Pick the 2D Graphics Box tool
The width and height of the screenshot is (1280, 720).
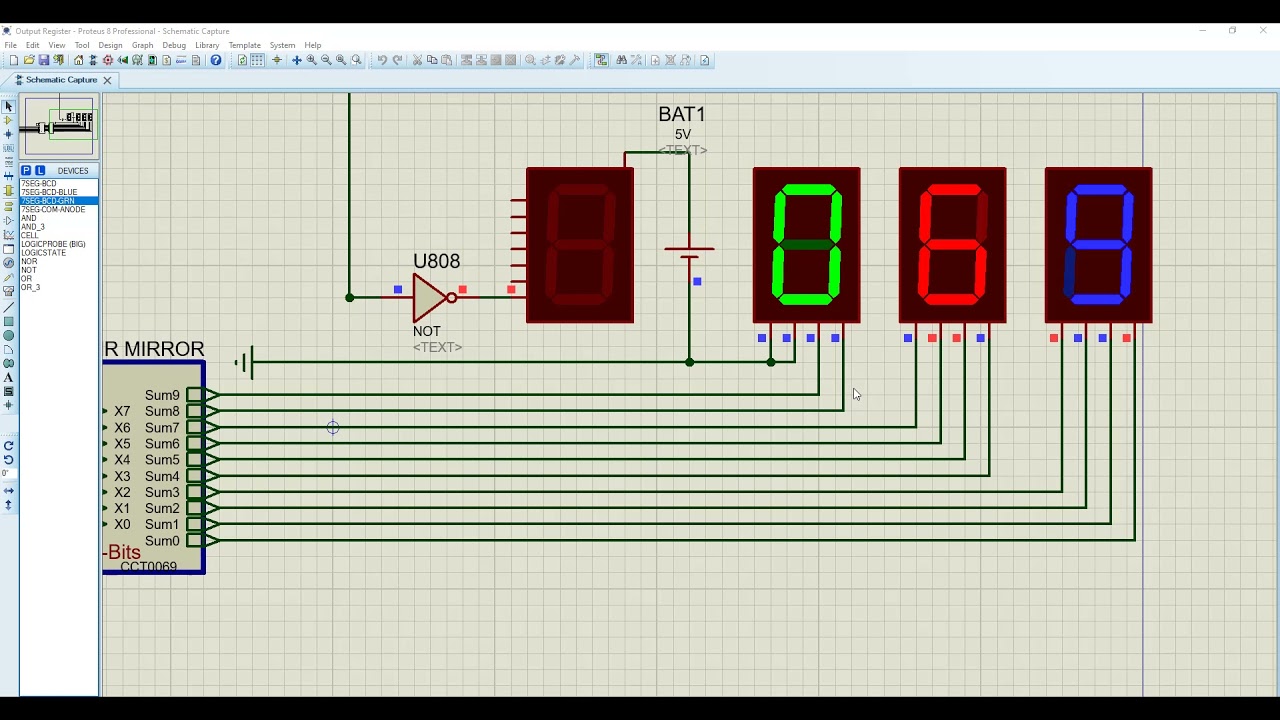click(8, 321)
